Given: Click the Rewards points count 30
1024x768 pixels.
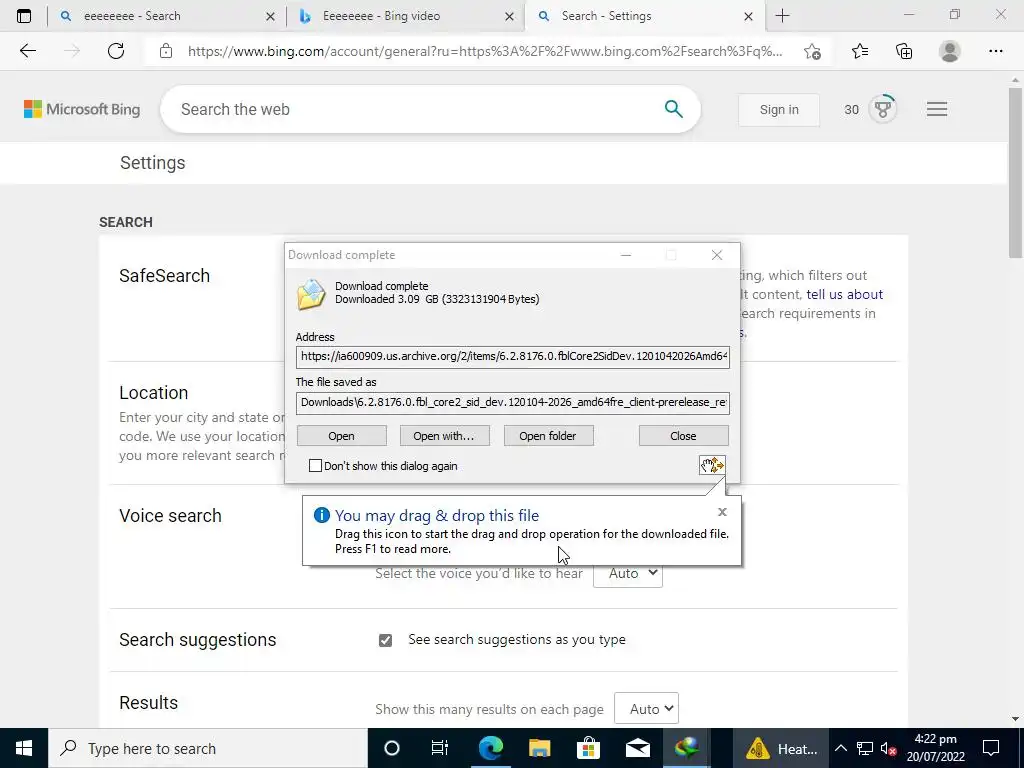Looking at the screenshot, I should 852,110.
